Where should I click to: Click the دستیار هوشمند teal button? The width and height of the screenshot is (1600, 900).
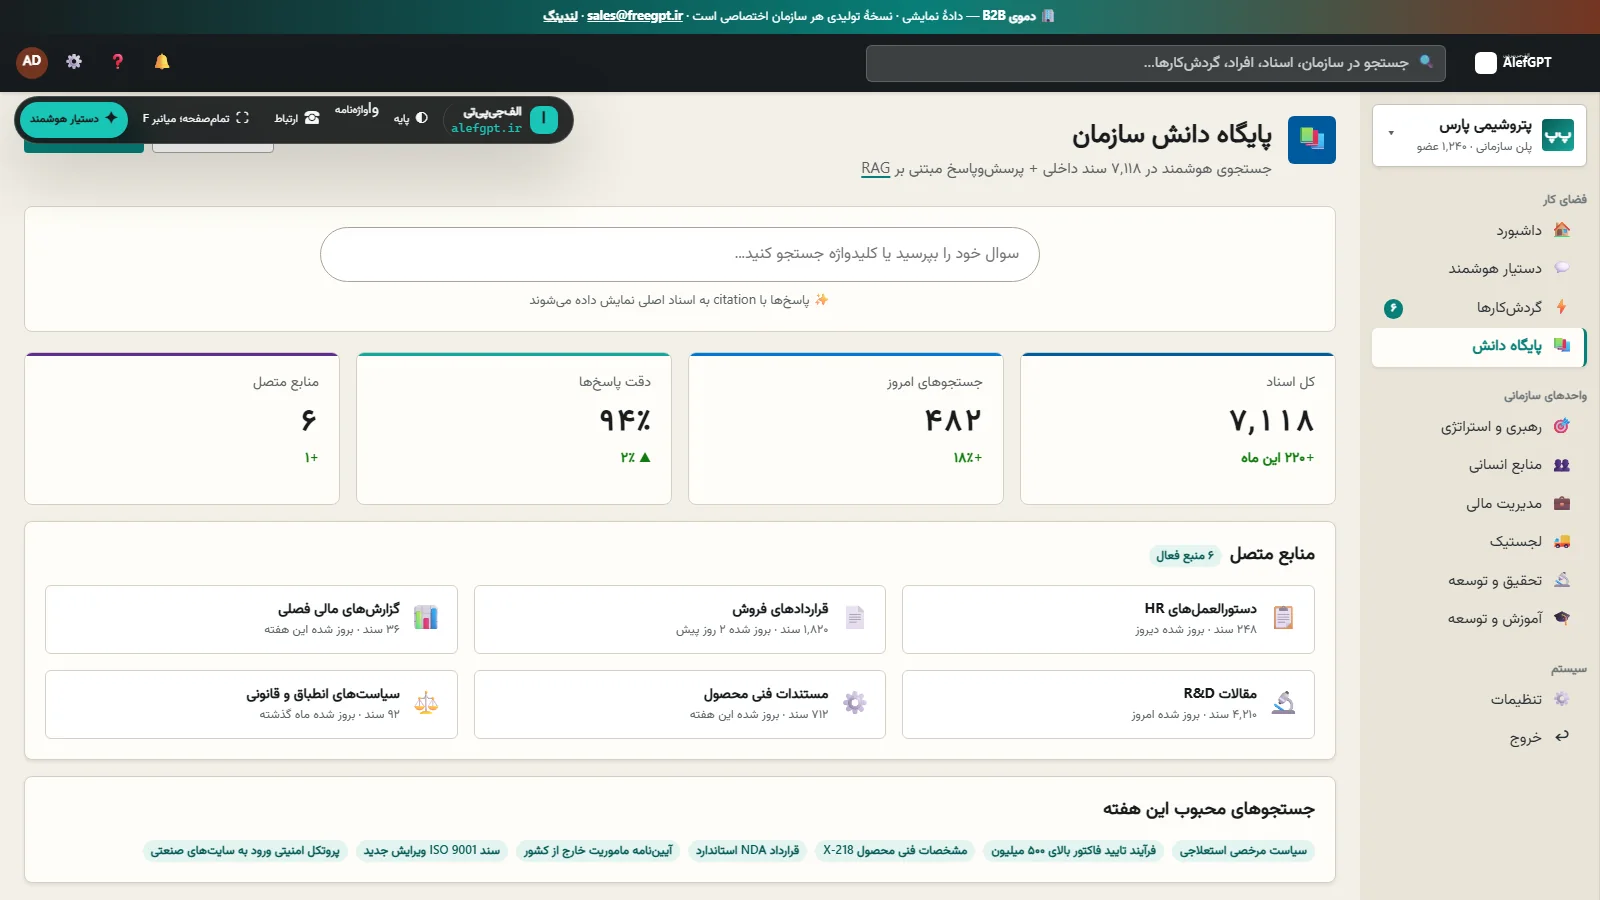point(74,119)
